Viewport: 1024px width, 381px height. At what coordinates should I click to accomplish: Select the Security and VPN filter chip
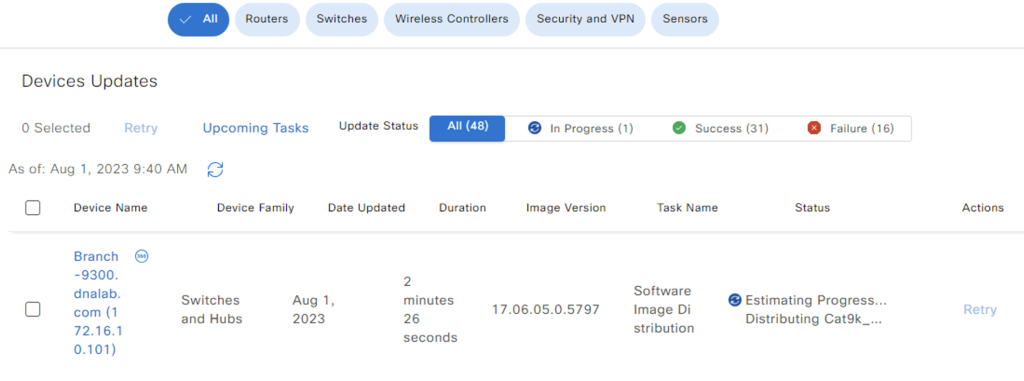click(585, 20)
